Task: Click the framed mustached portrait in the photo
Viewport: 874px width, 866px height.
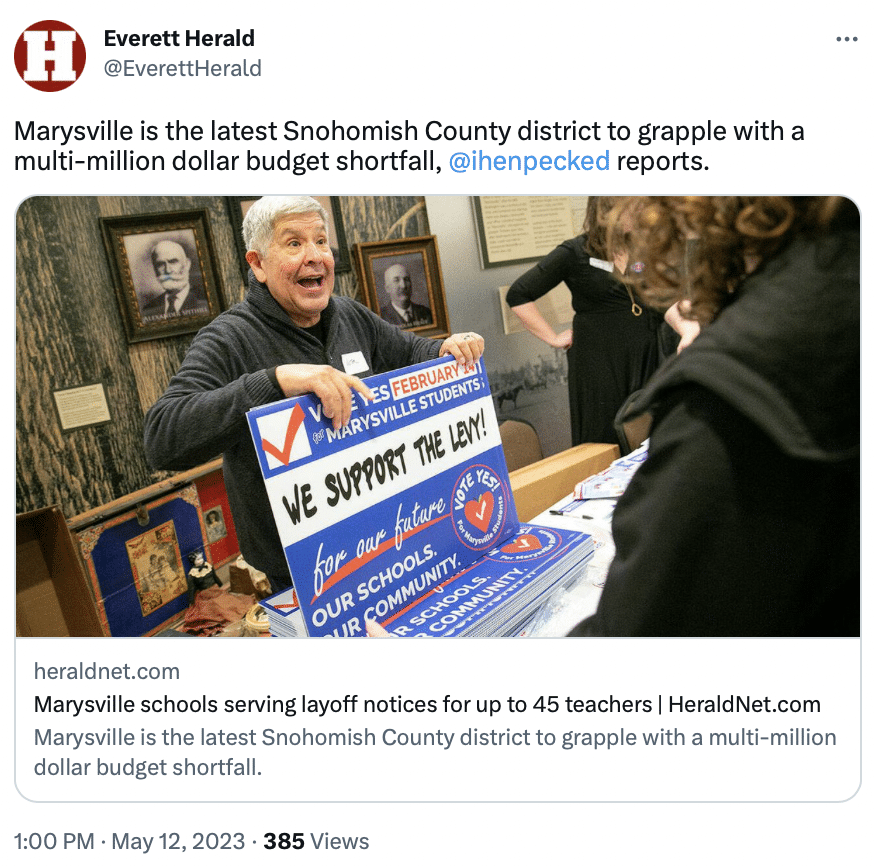Action: pyautogui.click(x=165, y=275)
